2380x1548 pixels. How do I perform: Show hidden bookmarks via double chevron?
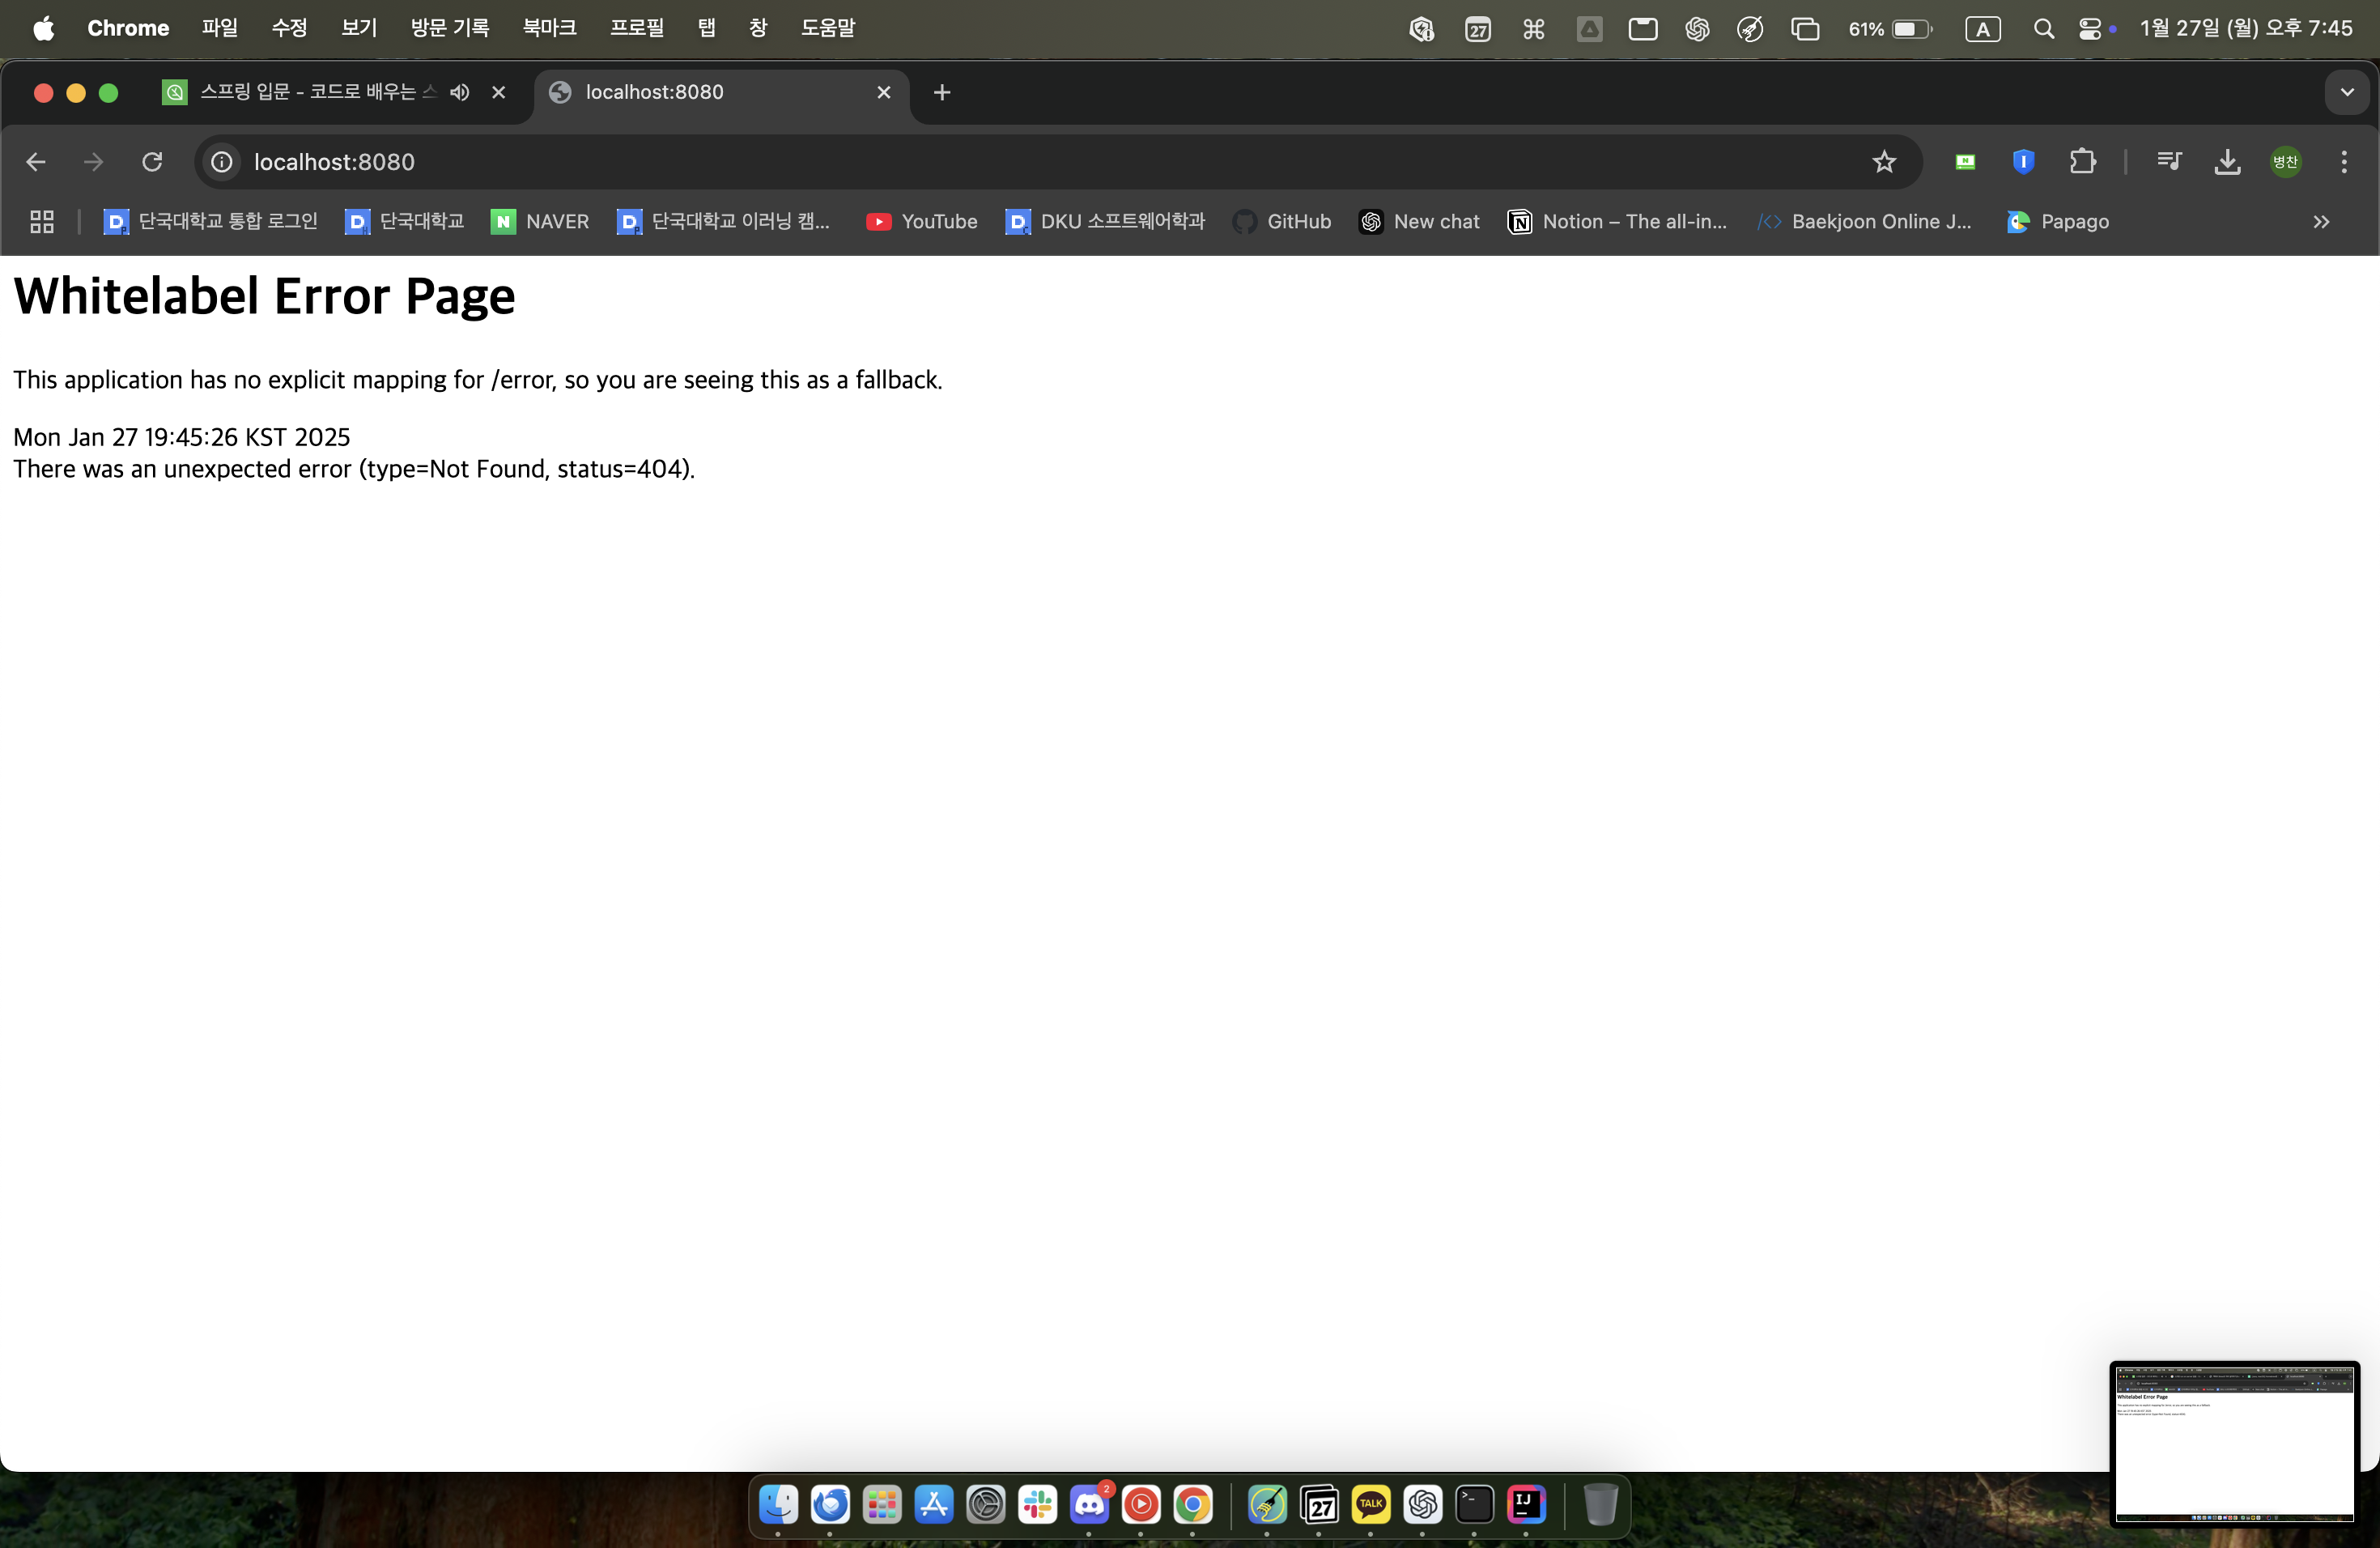click(2321, 222)
